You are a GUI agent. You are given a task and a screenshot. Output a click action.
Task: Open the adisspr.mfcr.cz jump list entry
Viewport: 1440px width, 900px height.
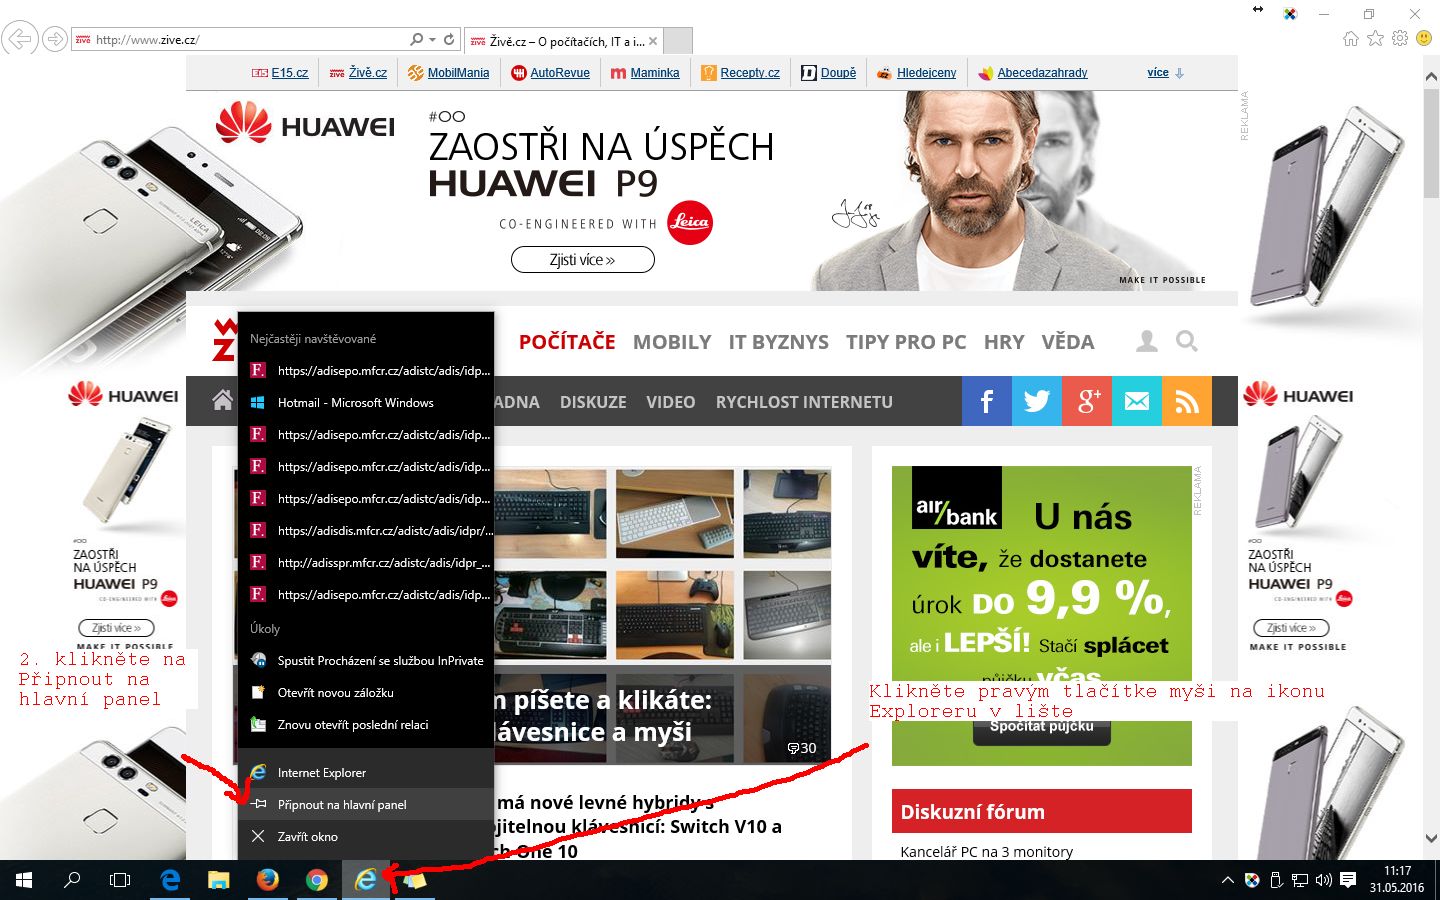pyautogui.click(x=366, y=563)
